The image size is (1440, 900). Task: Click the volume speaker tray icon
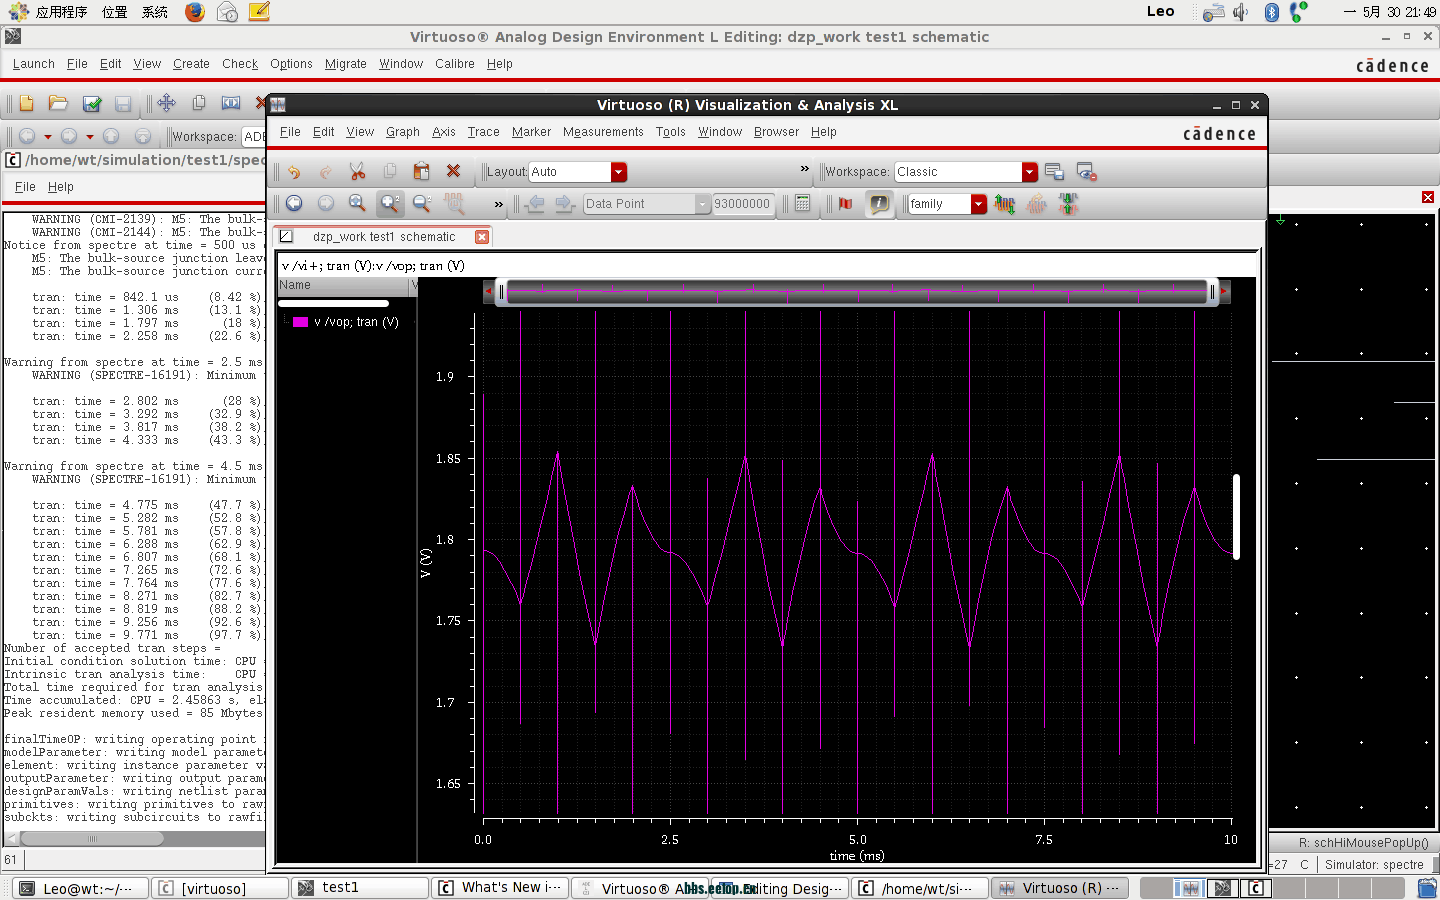[1241, 12]
